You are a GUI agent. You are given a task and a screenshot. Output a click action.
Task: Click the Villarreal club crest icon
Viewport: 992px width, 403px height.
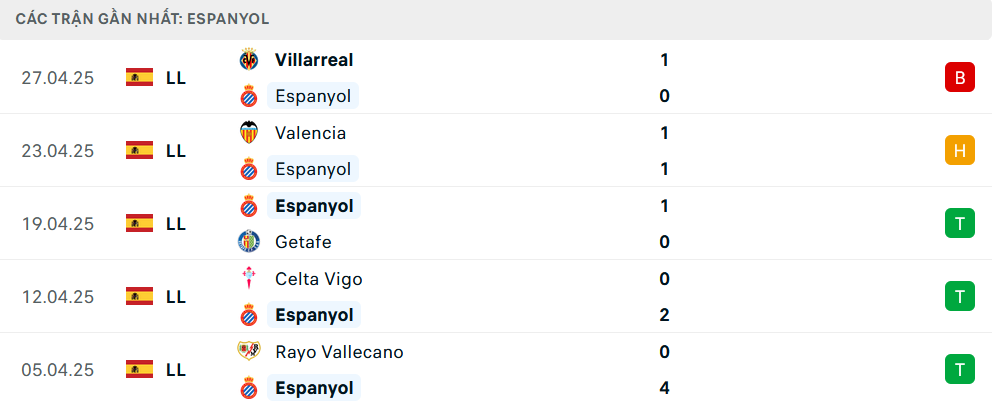coord(249,60)
